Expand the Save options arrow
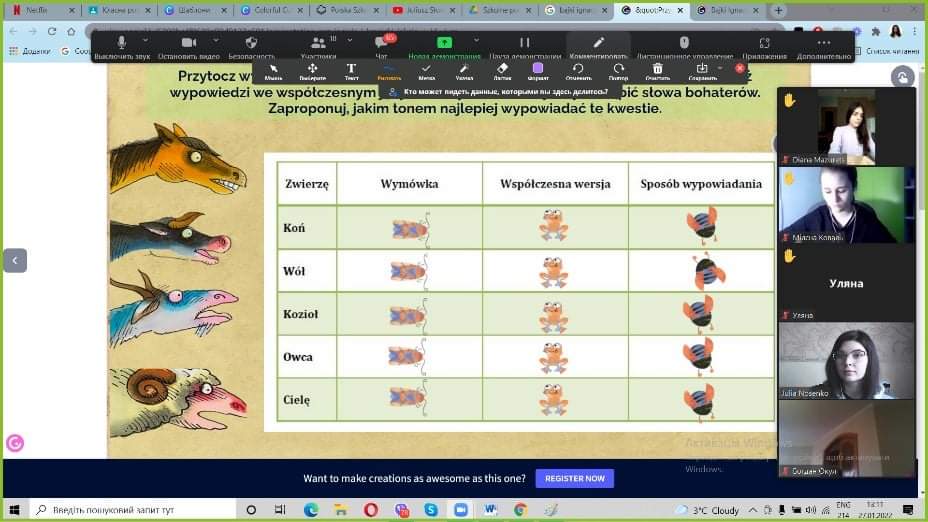Image resolution: width=928 pixels, height=522 pixels. (720, 69)
